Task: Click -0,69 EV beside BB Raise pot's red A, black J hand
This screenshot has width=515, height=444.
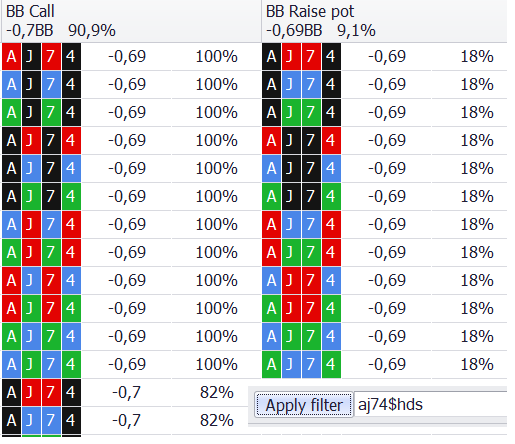Action: (x=387, y=140)
